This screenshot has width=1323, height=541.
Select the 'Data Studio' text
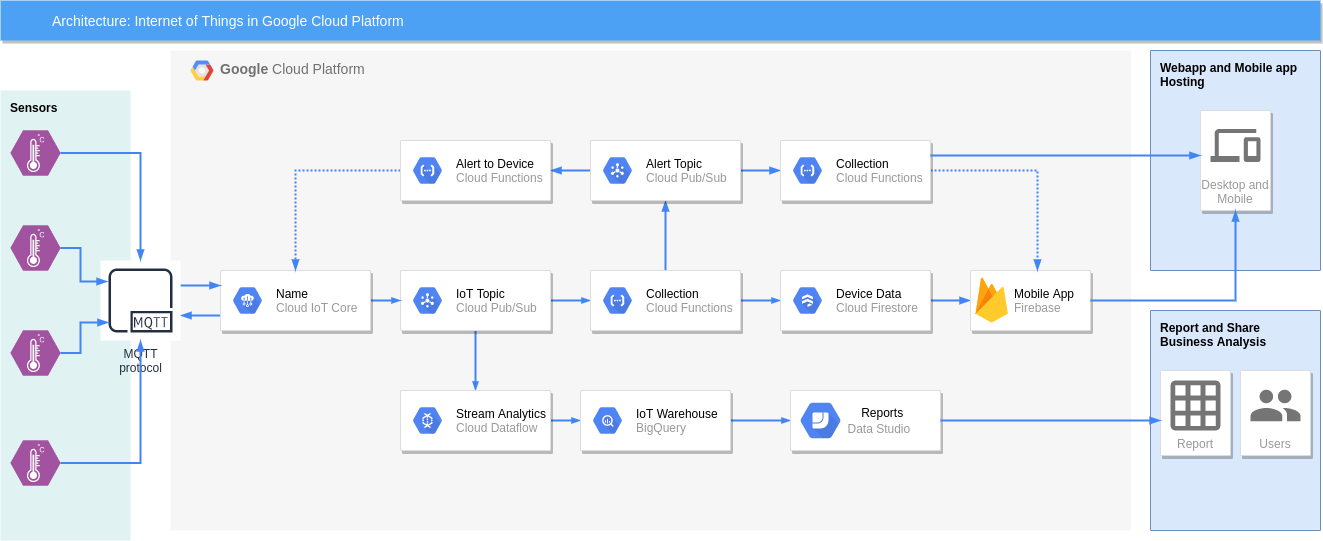(879, 429)
